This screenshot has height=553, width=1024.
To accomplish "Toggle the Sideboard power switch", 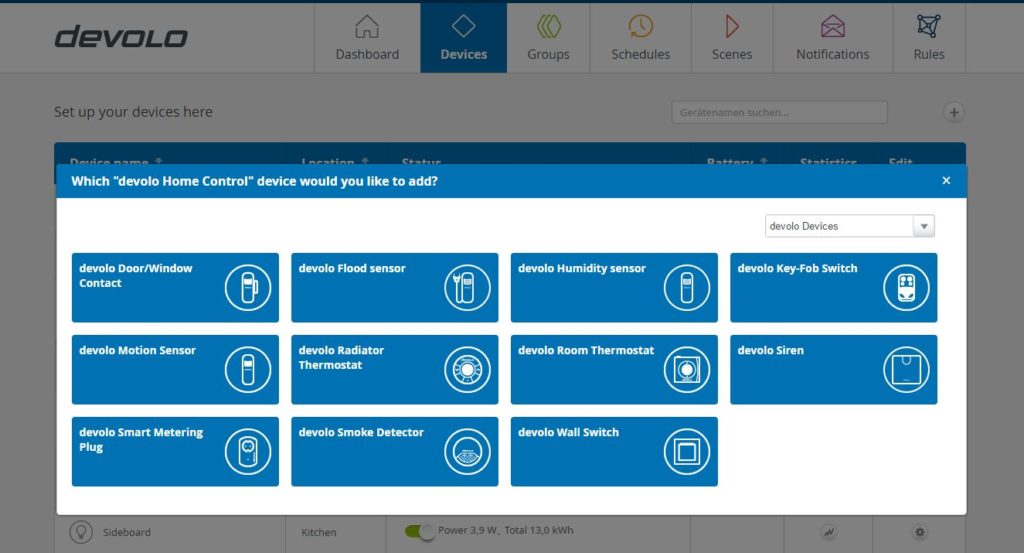I will point(420,531).
